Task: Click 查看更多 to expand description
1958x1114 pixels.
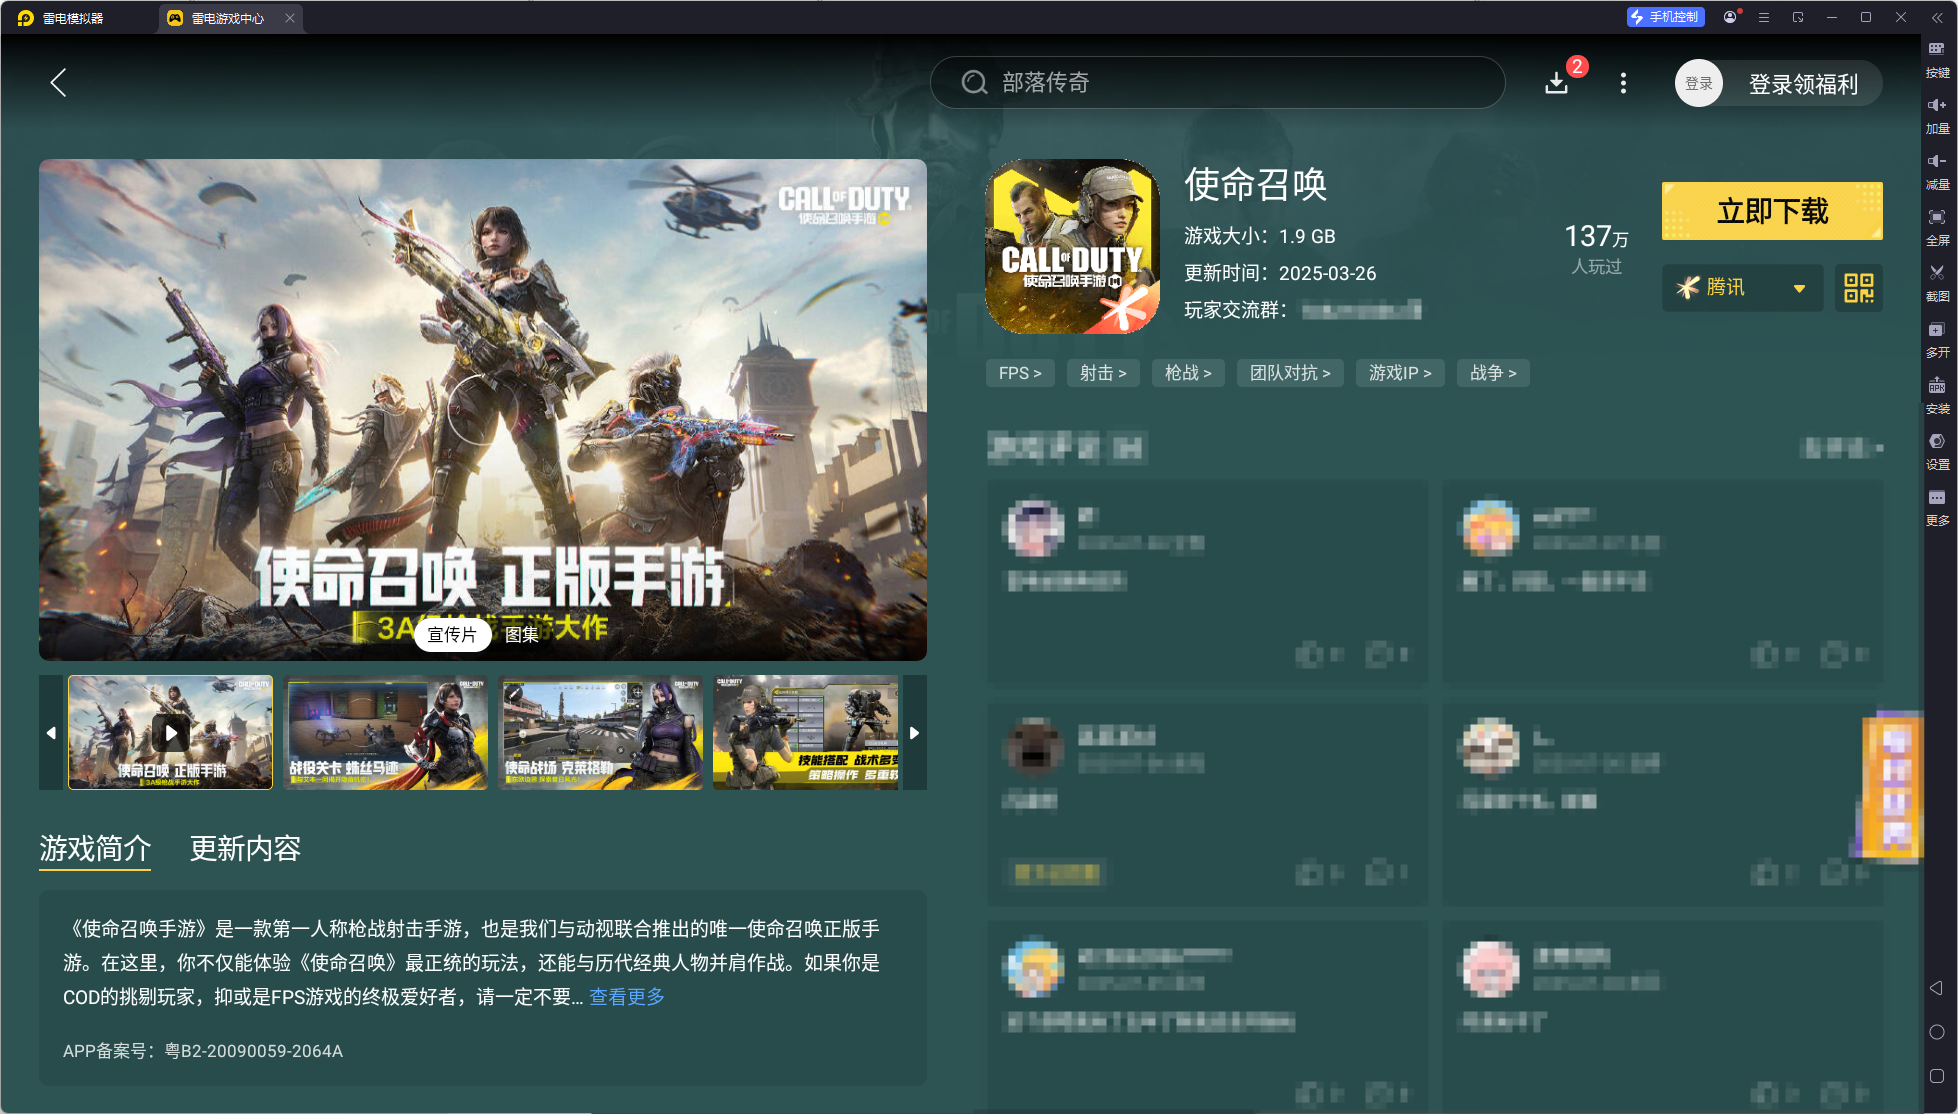Action: click(x=627, y=997)
